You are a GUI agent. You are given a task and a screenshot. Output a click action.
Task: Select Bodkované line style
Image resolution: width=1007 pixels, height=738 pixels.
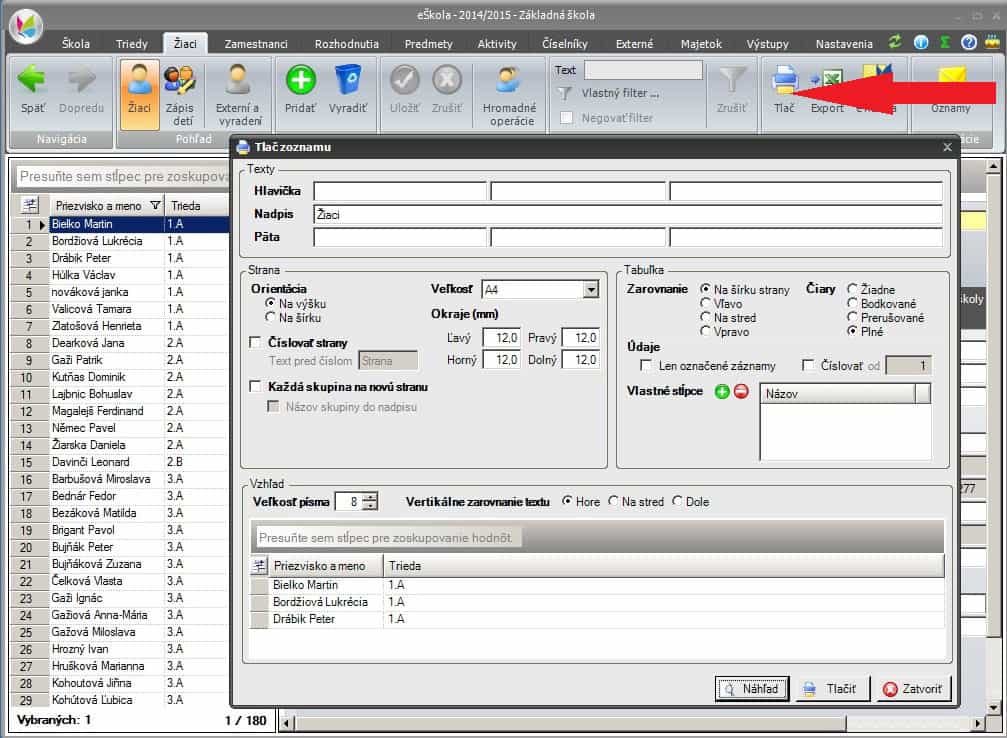pos(852,303)
